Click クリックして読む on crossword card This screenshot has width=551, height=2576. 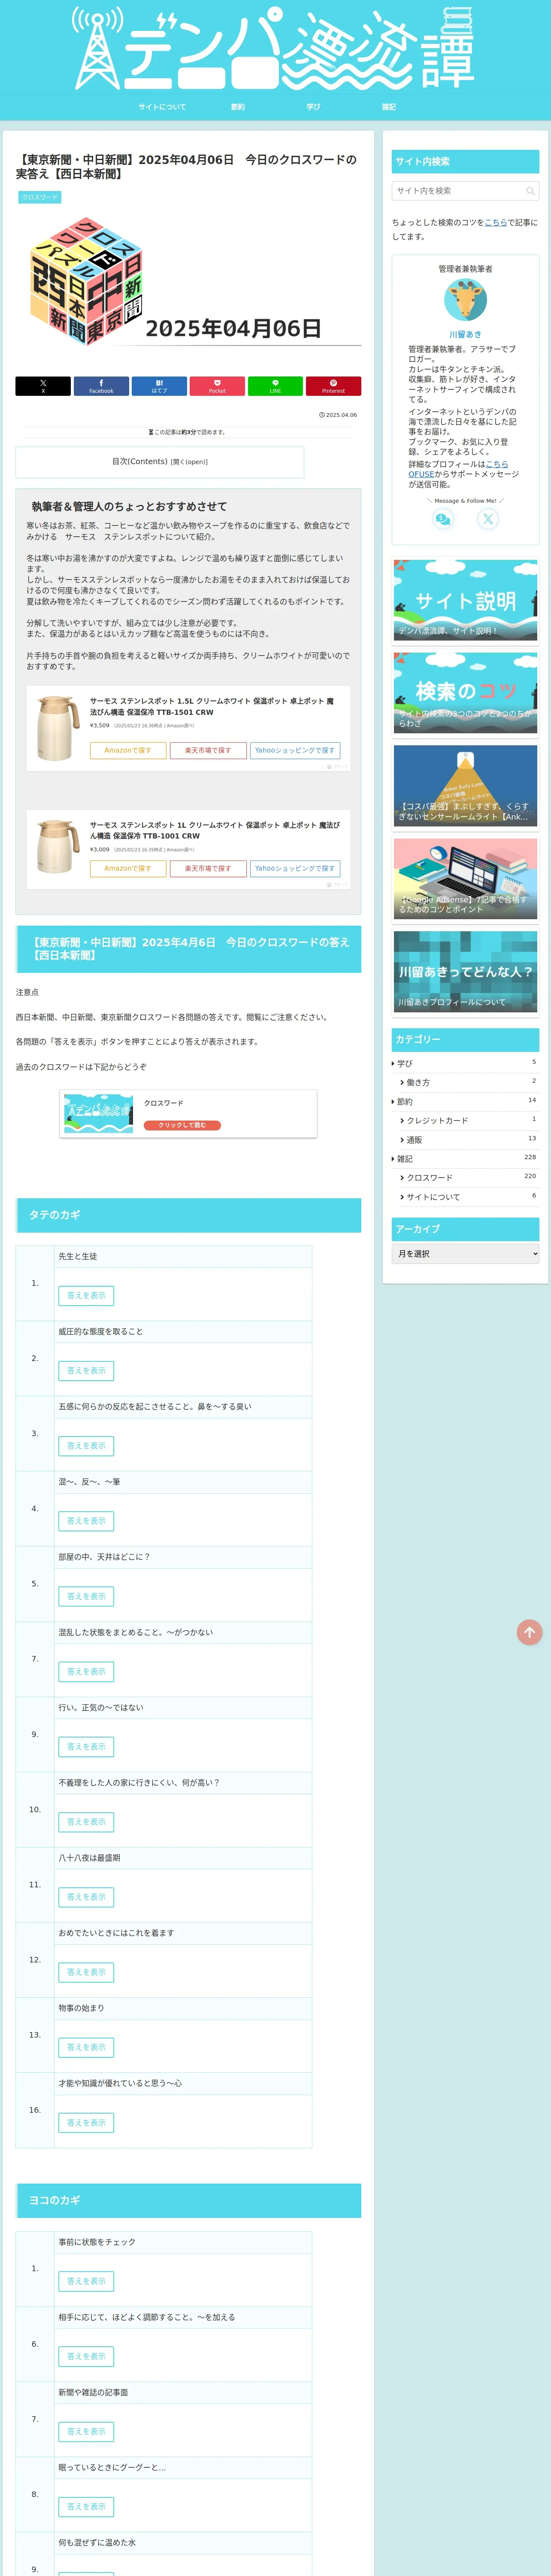coord(182,1125)
